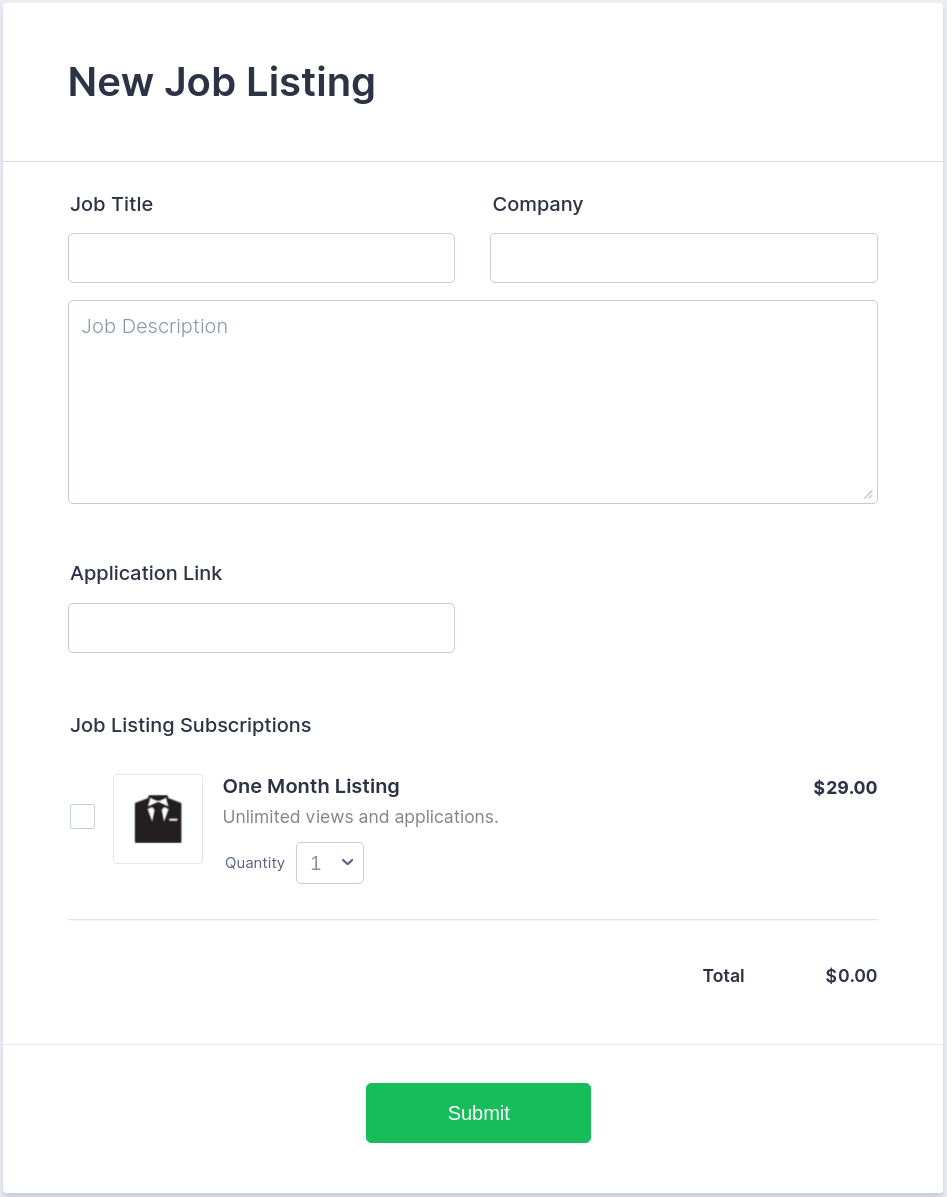Click the Job Listing Subscriptions heading
This screenshot has width=947, height=1197.
point(190,725)
